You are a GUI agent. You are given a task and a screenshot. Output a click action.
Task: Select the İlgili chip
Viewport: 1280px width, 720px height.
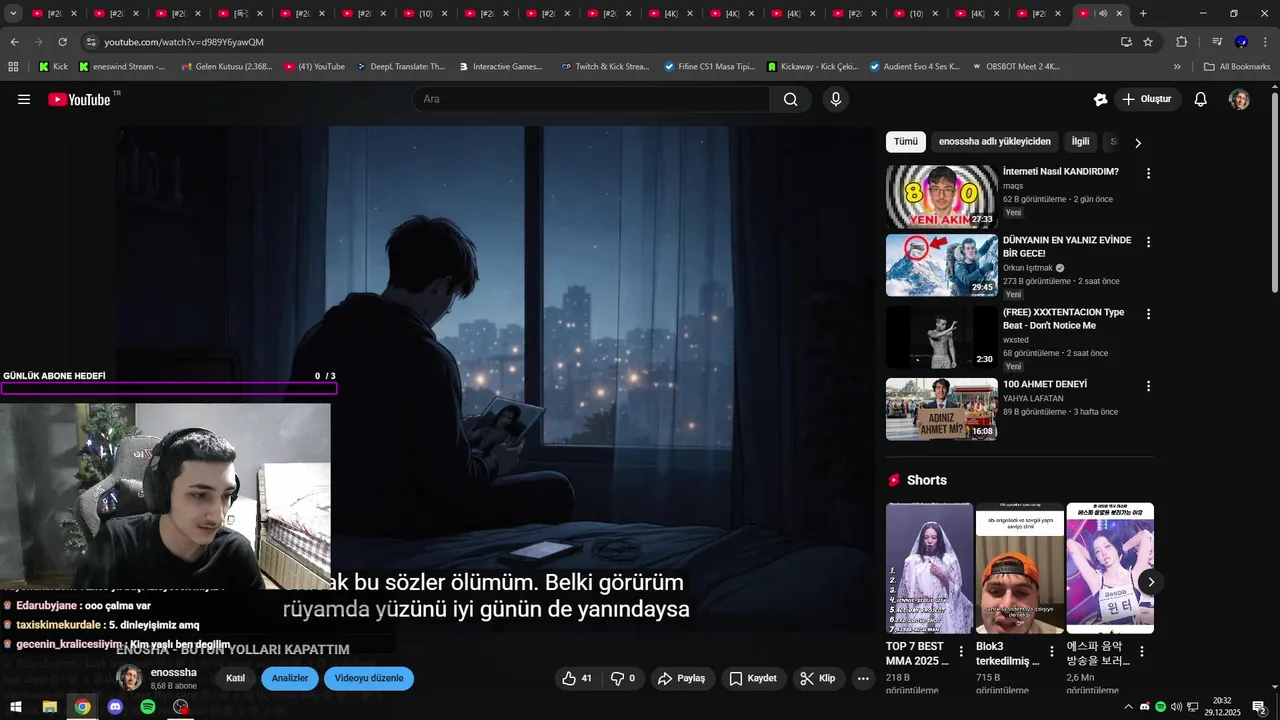point(1081,142)
